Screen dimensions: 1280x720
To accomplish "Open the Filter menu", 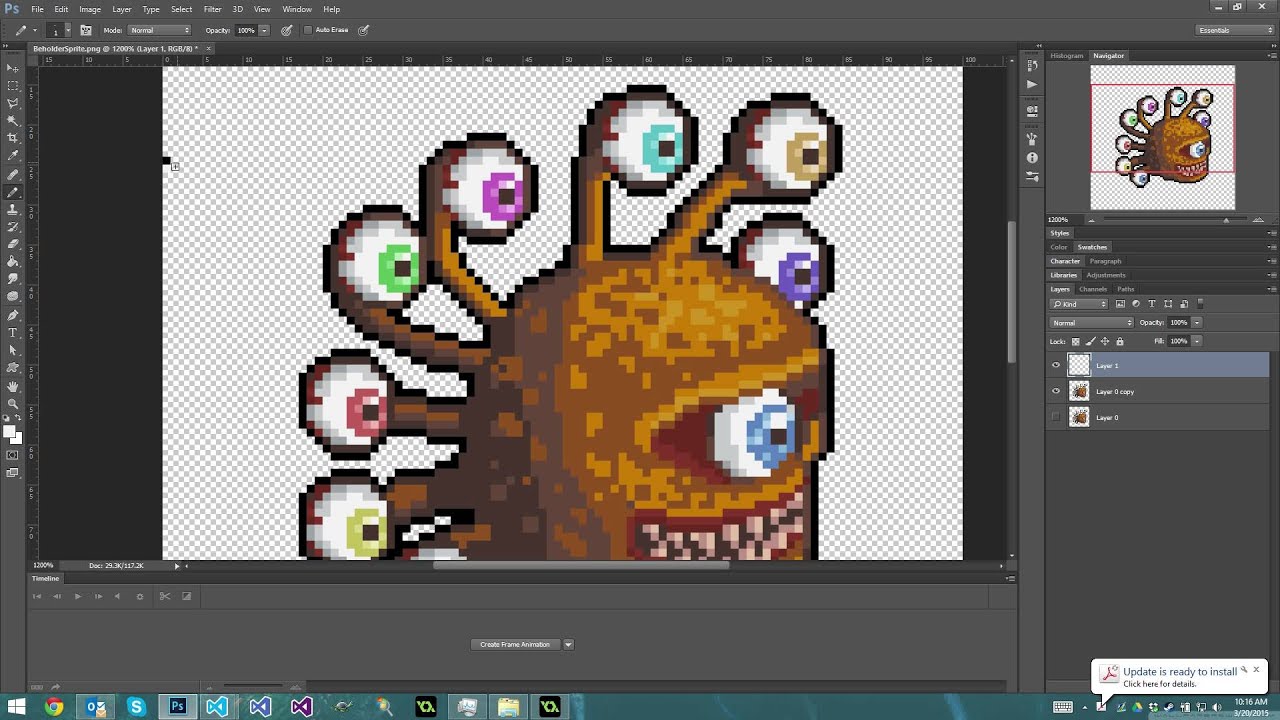I will click(212, 9).
